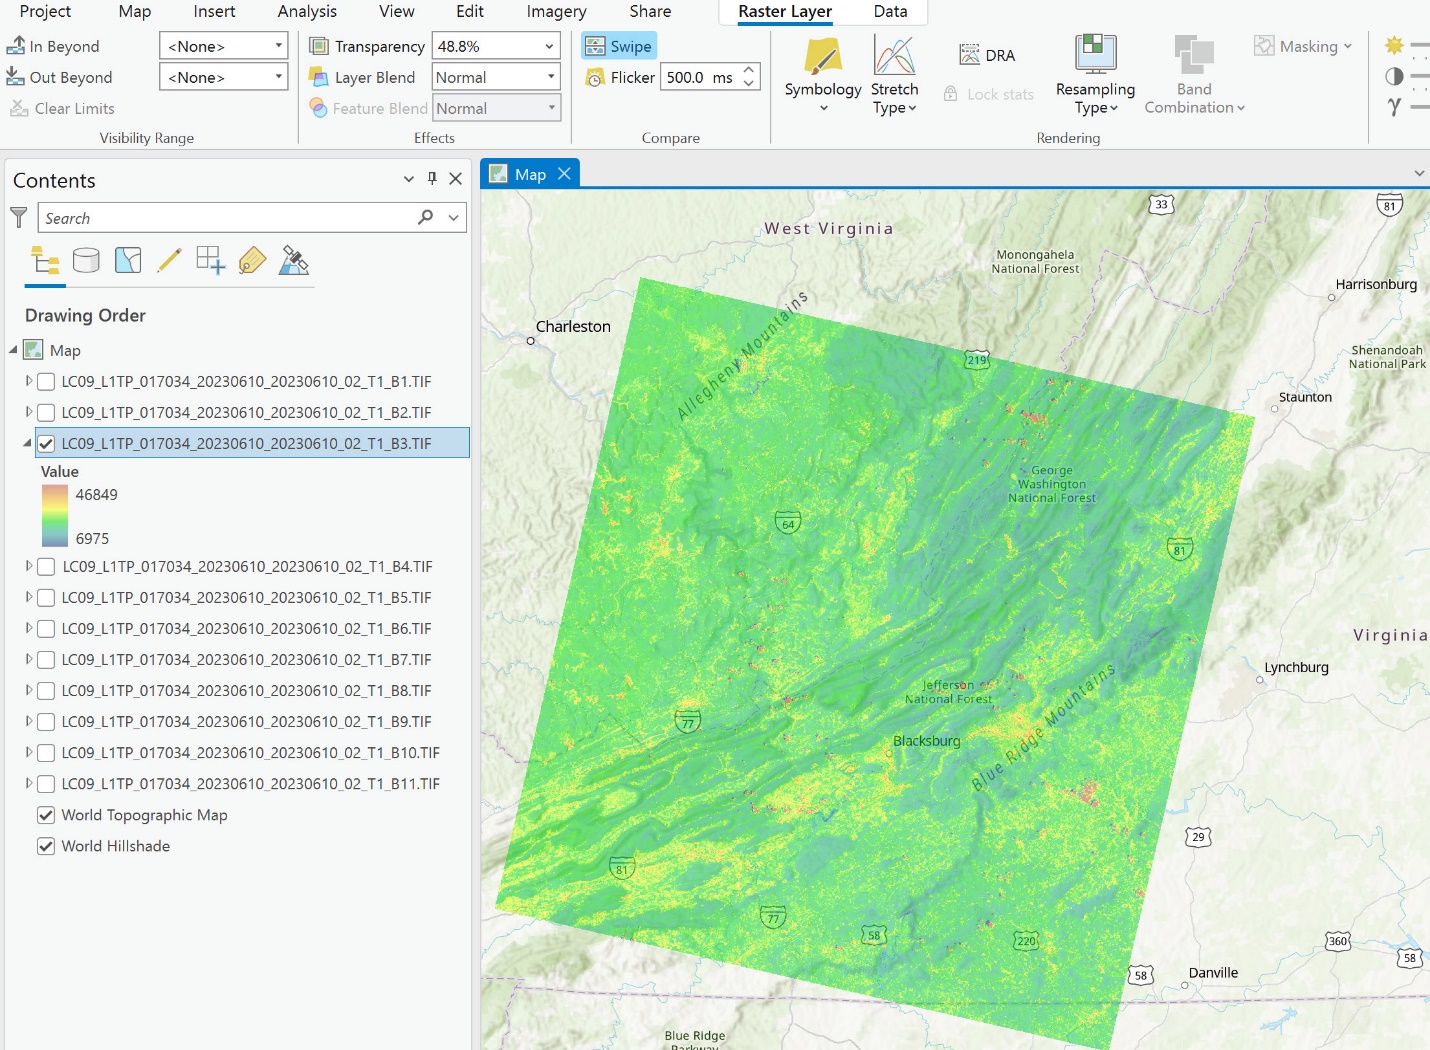Click the In Beyond visibility icon
The image size is (1430, 1050).
(x=16, y=46)
